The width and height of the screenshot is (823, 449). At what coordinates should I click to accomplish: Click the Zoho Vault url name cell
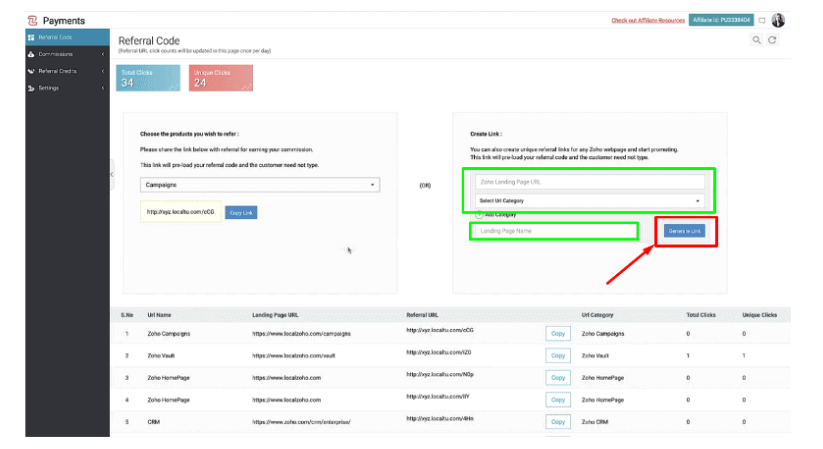pyautogui.click(x=161, y=356)
